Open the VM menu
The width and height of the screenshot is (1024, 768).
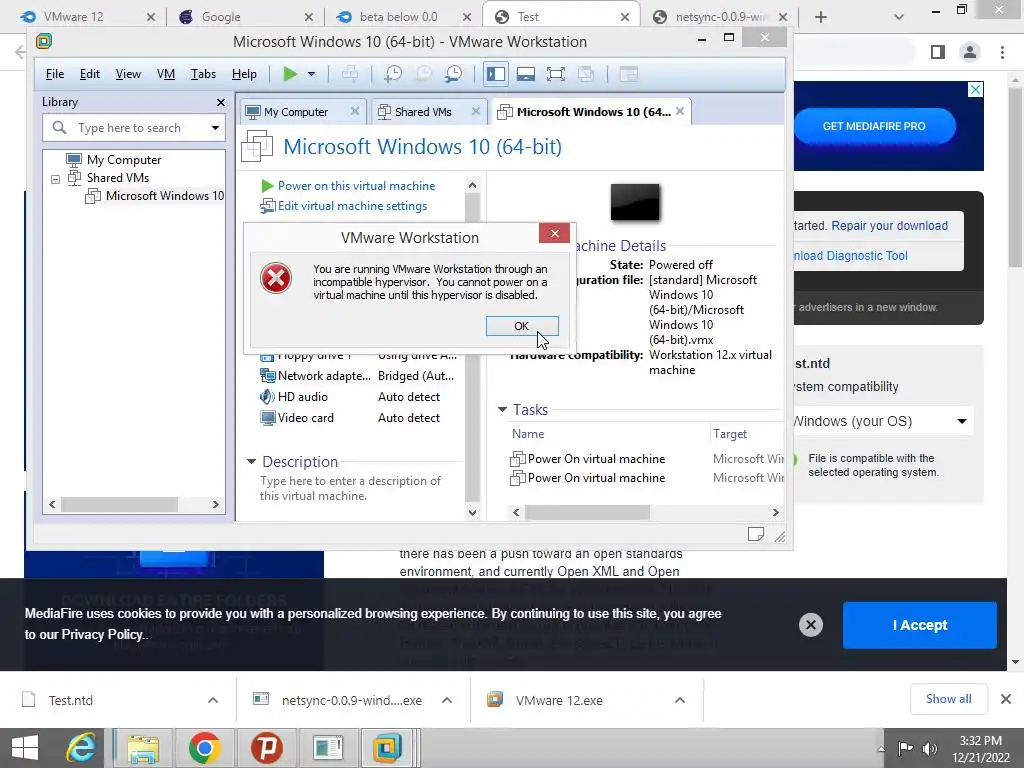click(x=166, y=74)
